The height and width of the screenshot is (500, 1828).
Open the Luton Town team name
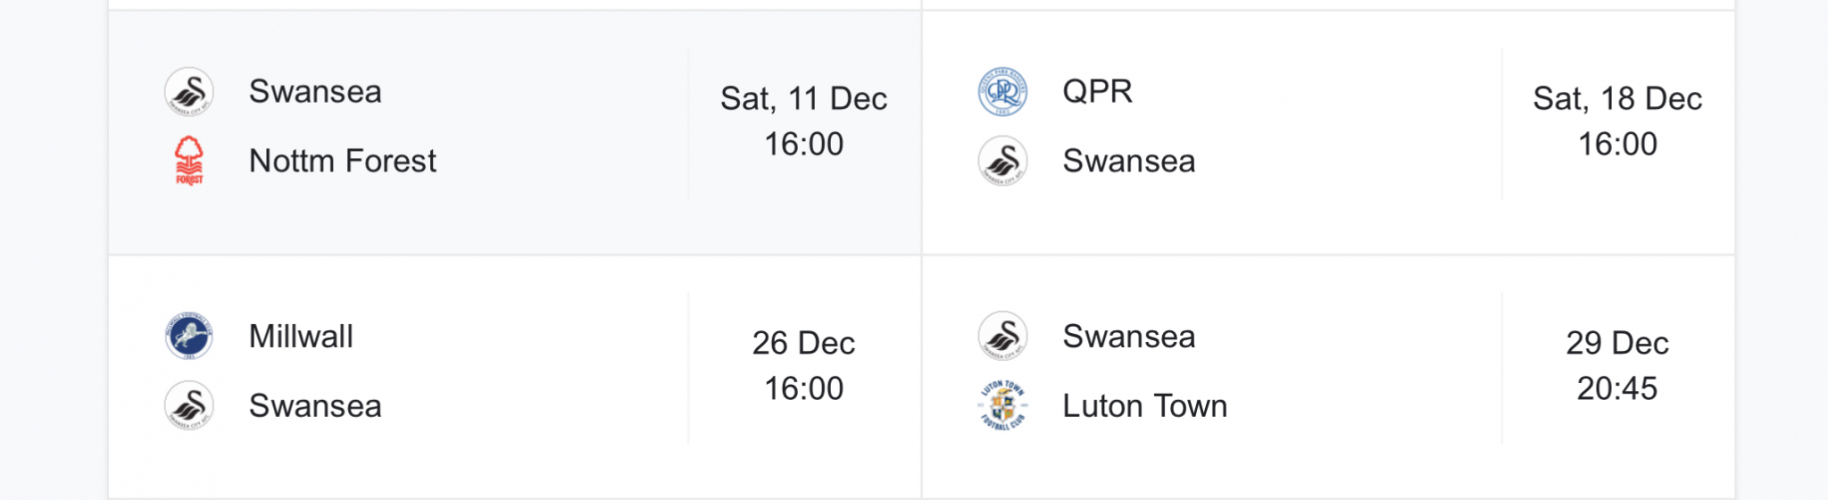(1144, 406)
